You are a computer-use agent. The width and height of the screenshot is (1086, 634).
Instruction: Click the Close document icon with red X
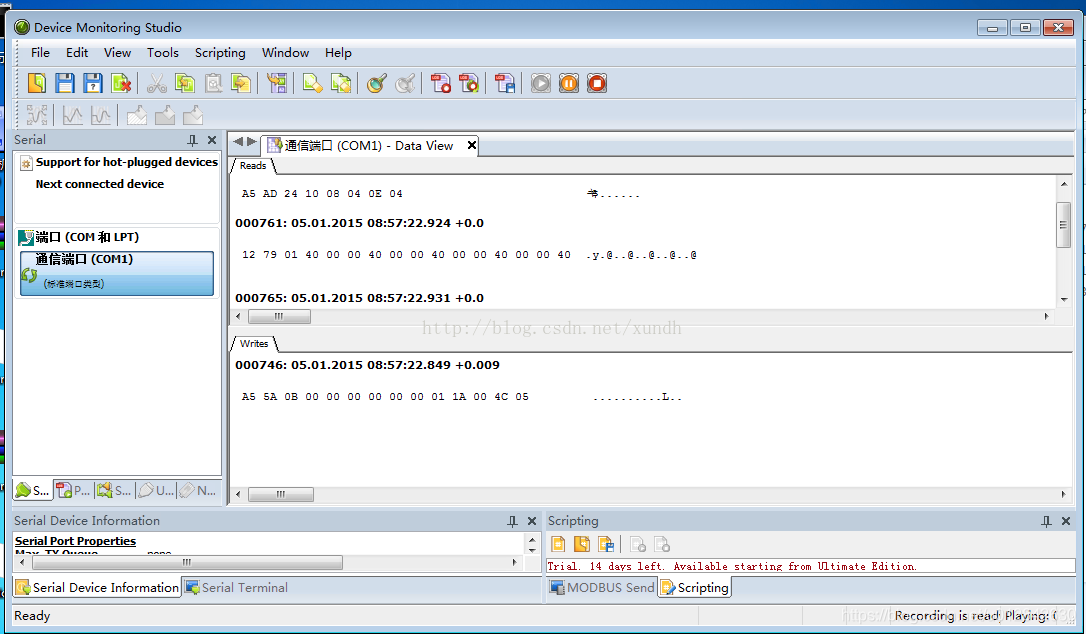121,83
